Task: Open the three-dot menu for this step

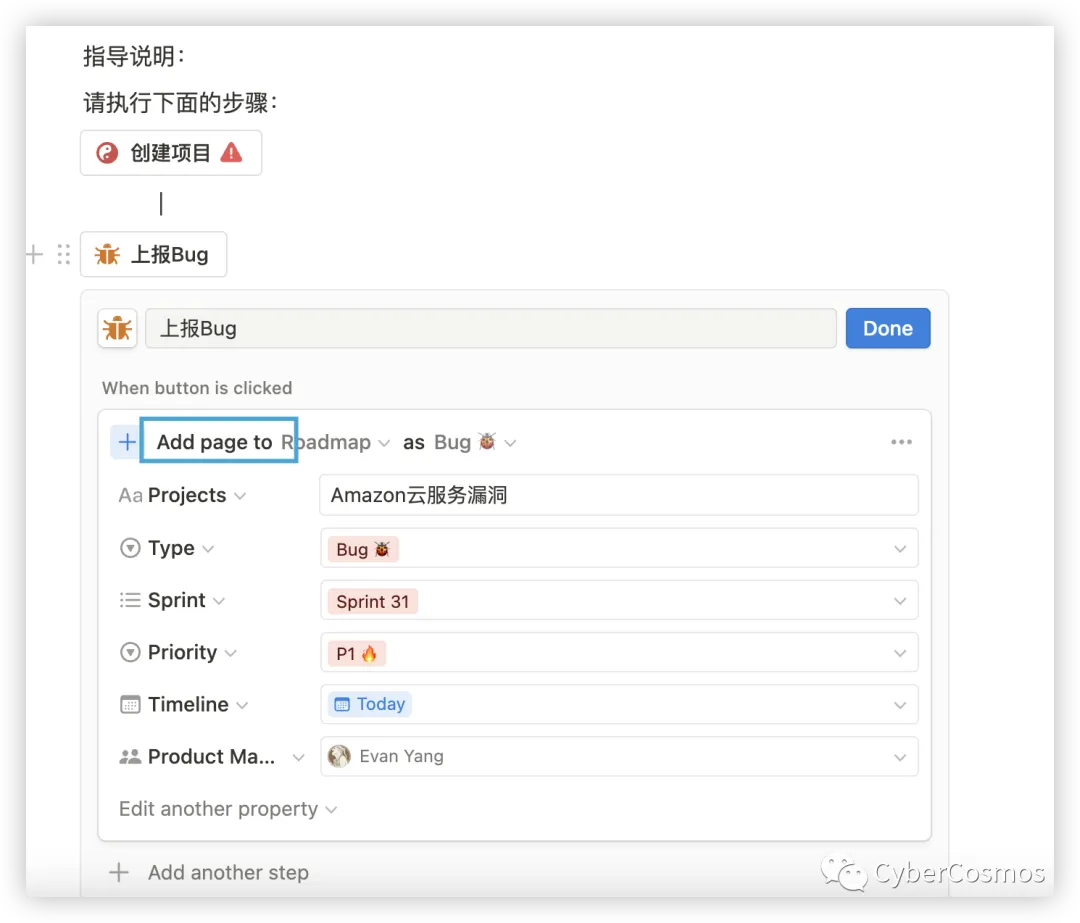Action: click(901, 443)
